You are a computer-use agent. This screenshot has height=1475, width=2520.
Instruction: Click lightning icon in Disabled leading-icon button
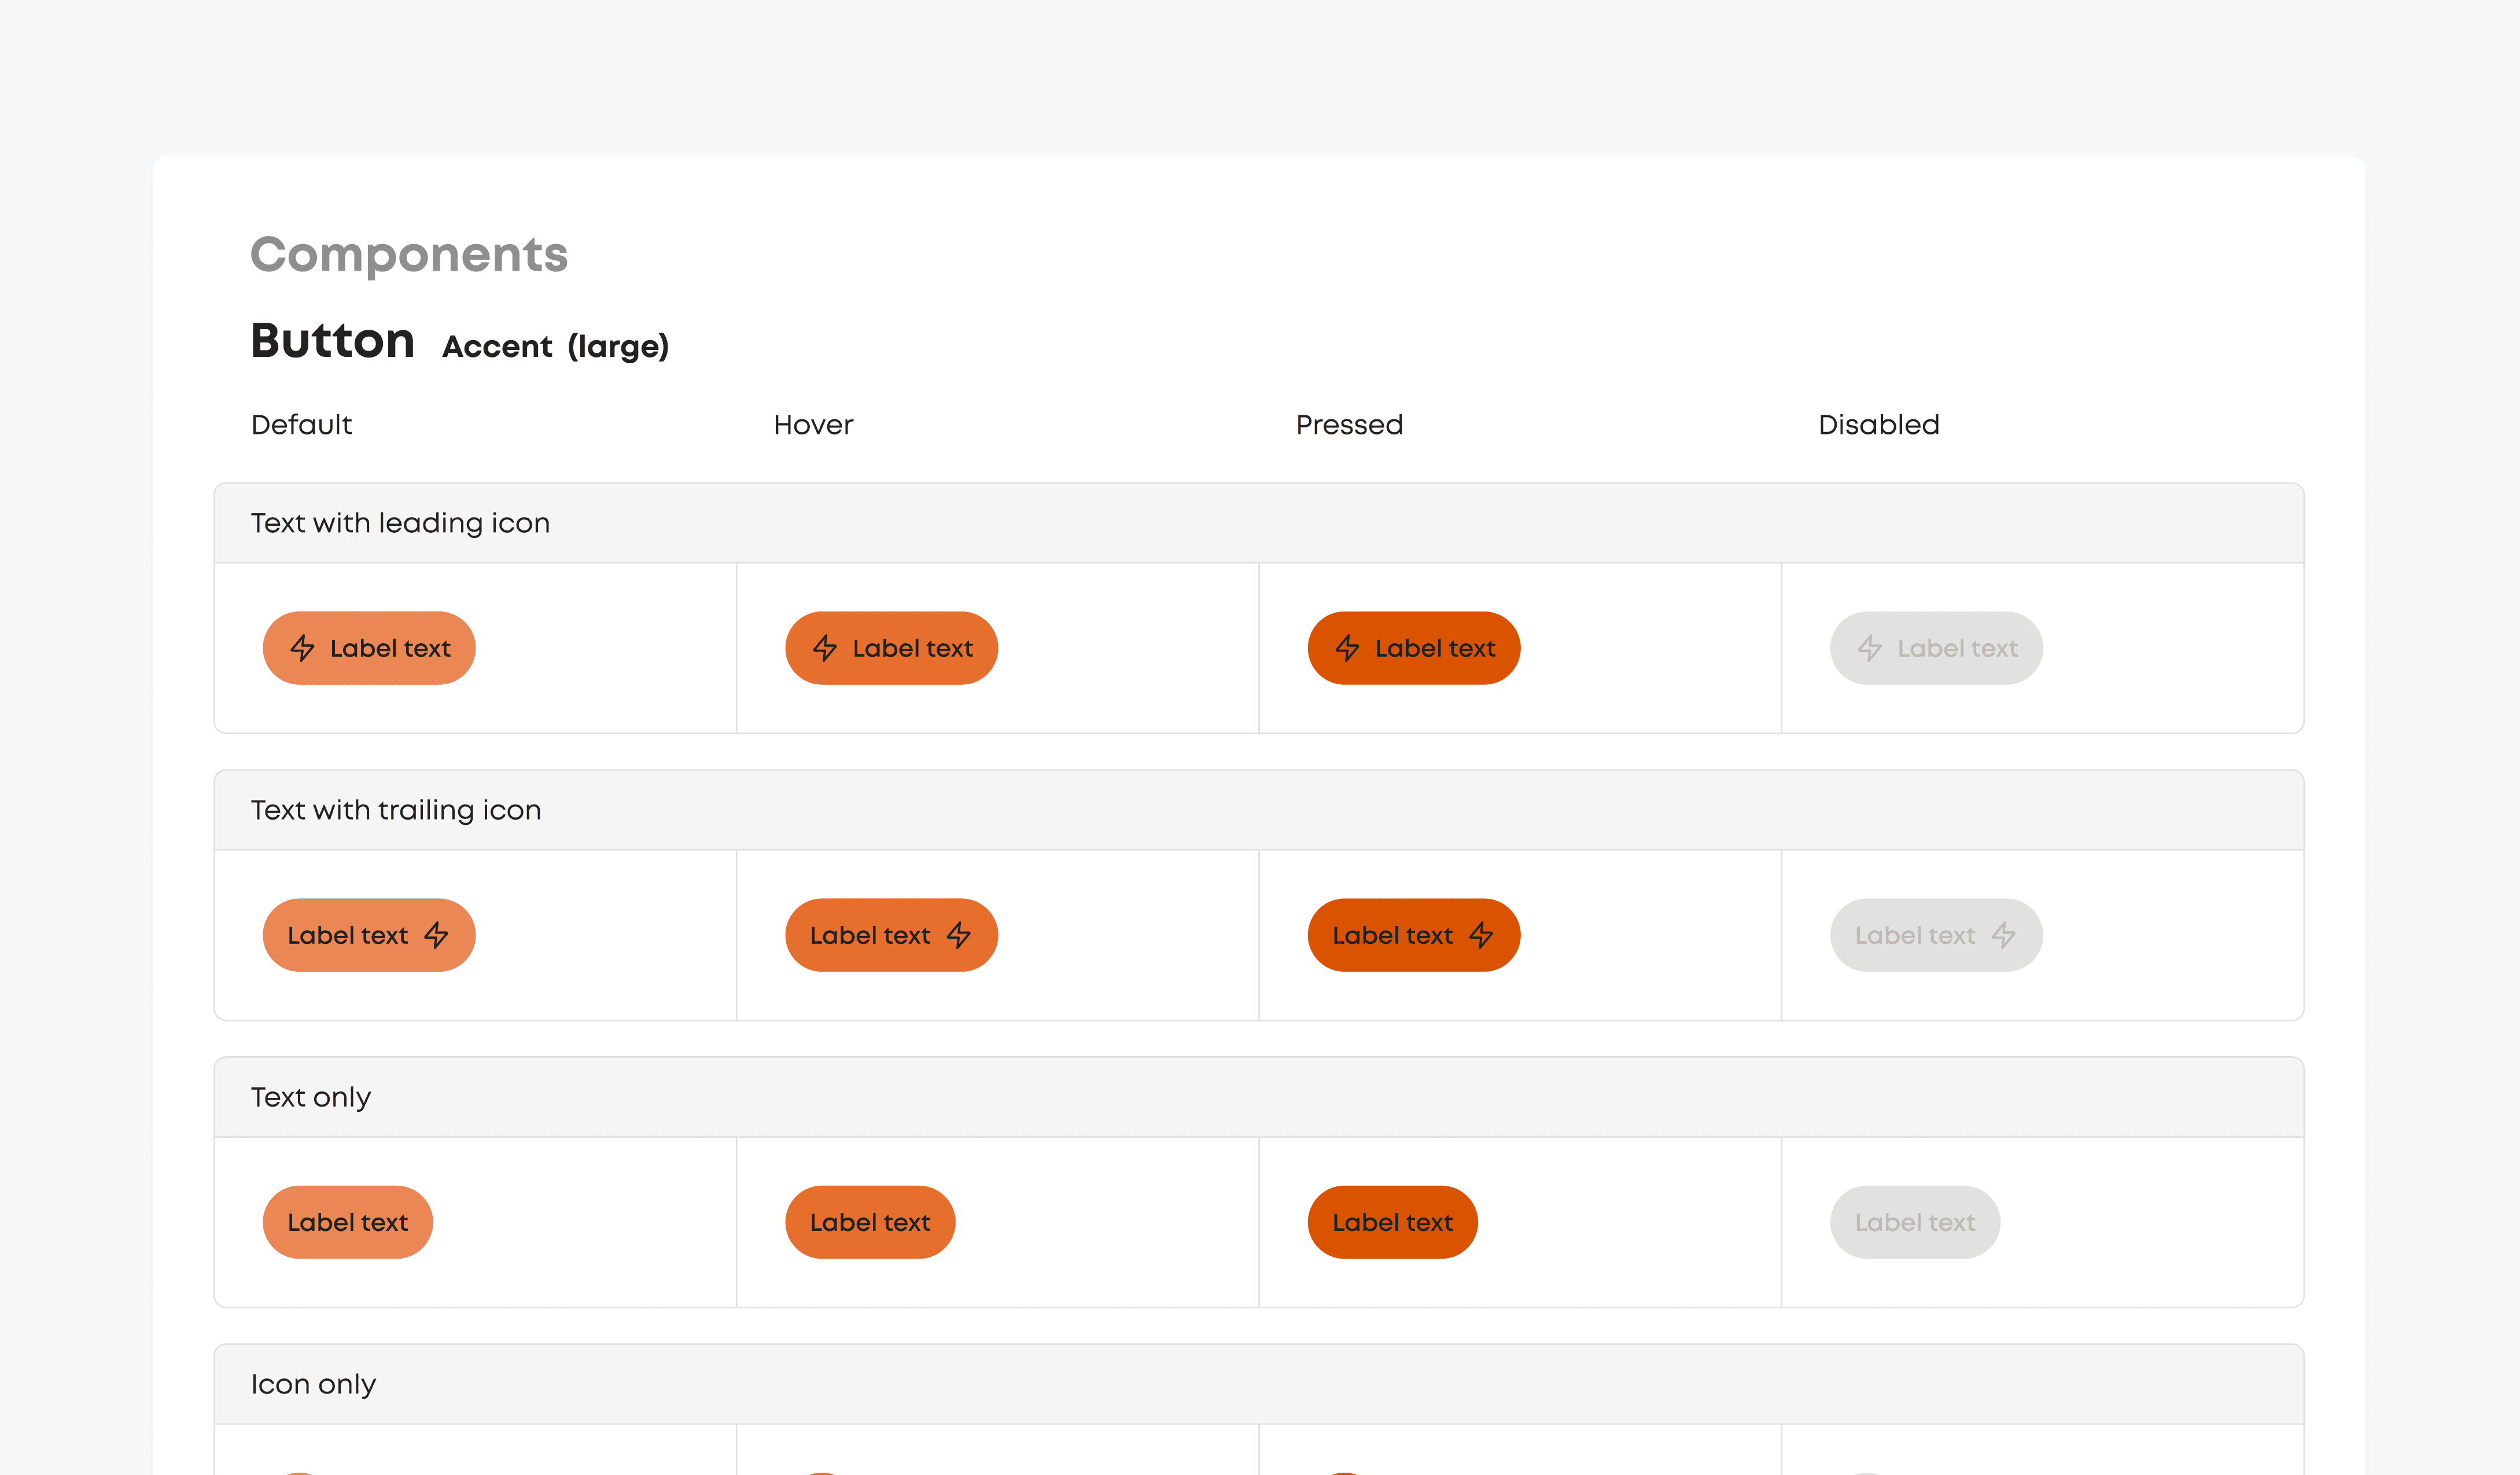tap(1870, 648)
